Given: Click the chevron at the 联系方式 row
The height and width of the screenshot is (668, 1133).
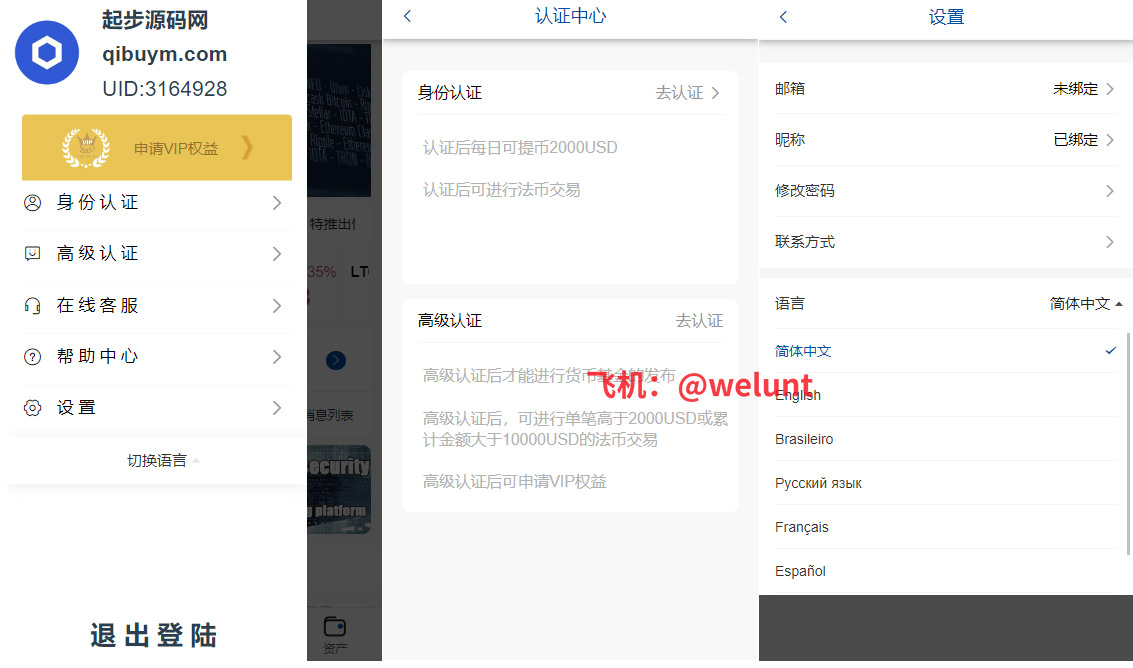Looking at the screenshot, I should coord(1110,241).
